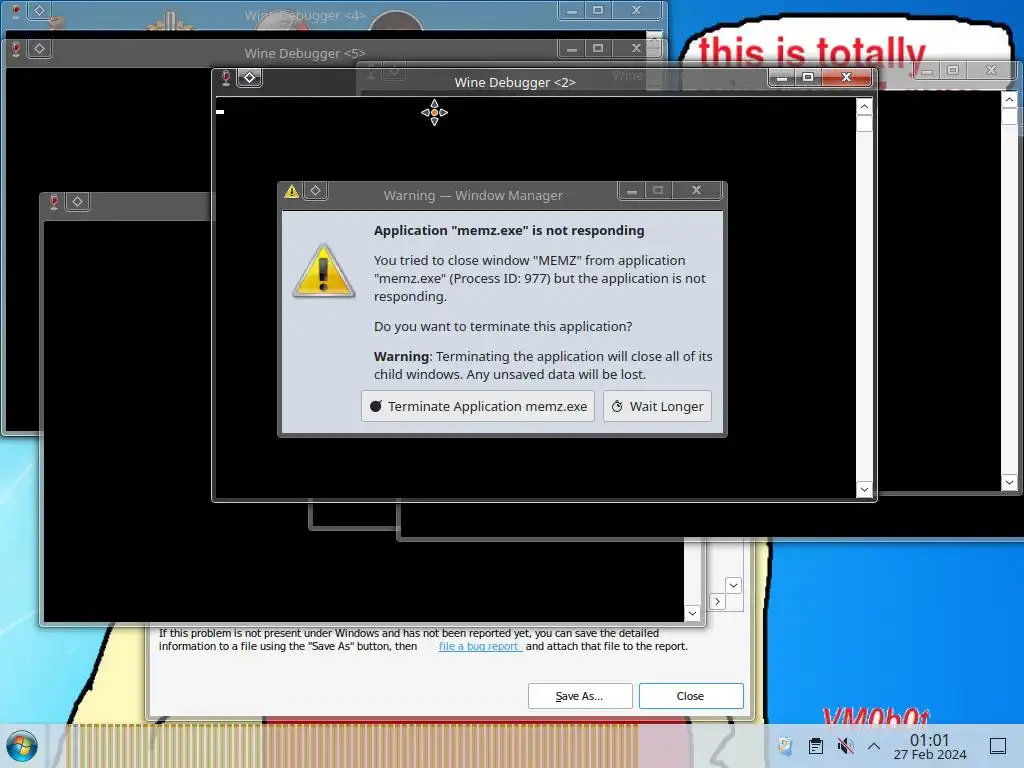Toggle the diamond pin of the untitled black window
The image size is (1024, 768).
pyautogui.click(x=78, y=202)
